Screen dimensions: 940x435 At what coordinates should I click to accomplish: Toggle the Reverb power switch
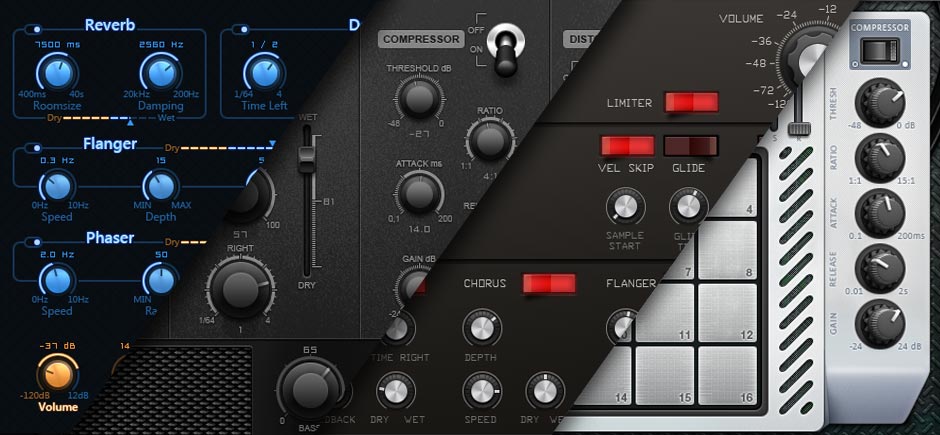pyautogui.click(x=35, y=28)
